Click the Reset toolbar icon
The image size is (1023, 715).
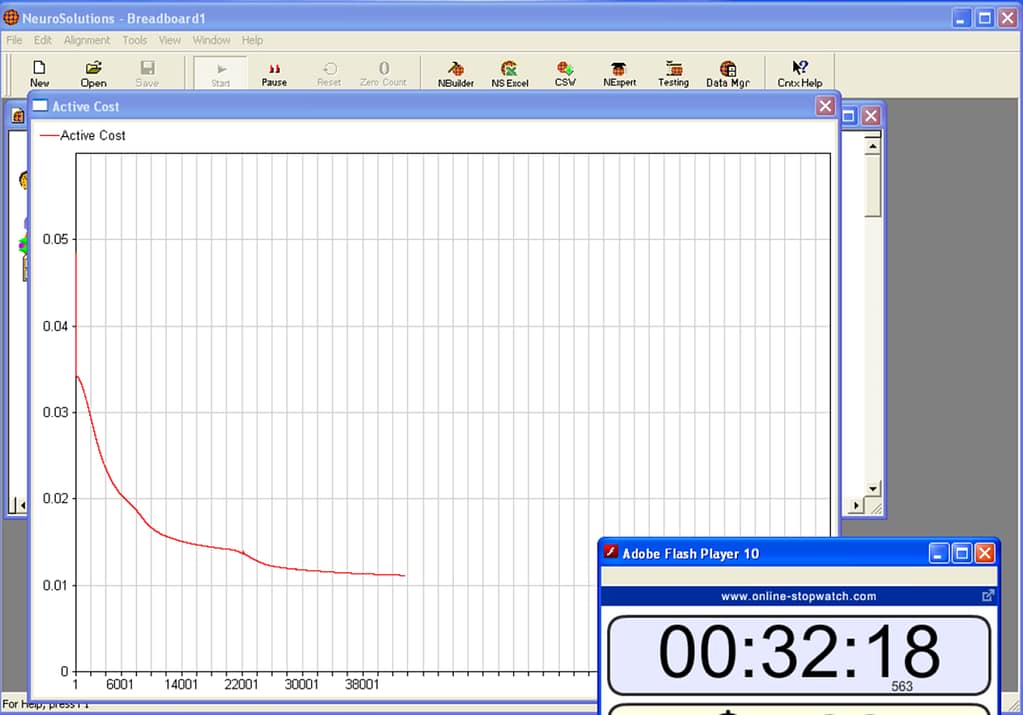(x=329, y=73)
